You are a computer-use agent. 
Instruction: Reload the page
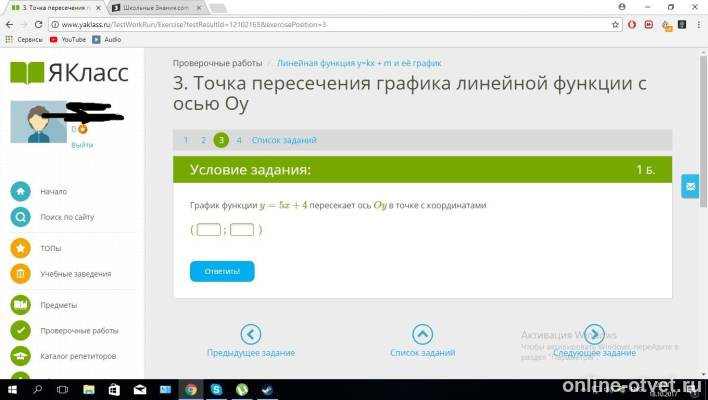[38, 24]
